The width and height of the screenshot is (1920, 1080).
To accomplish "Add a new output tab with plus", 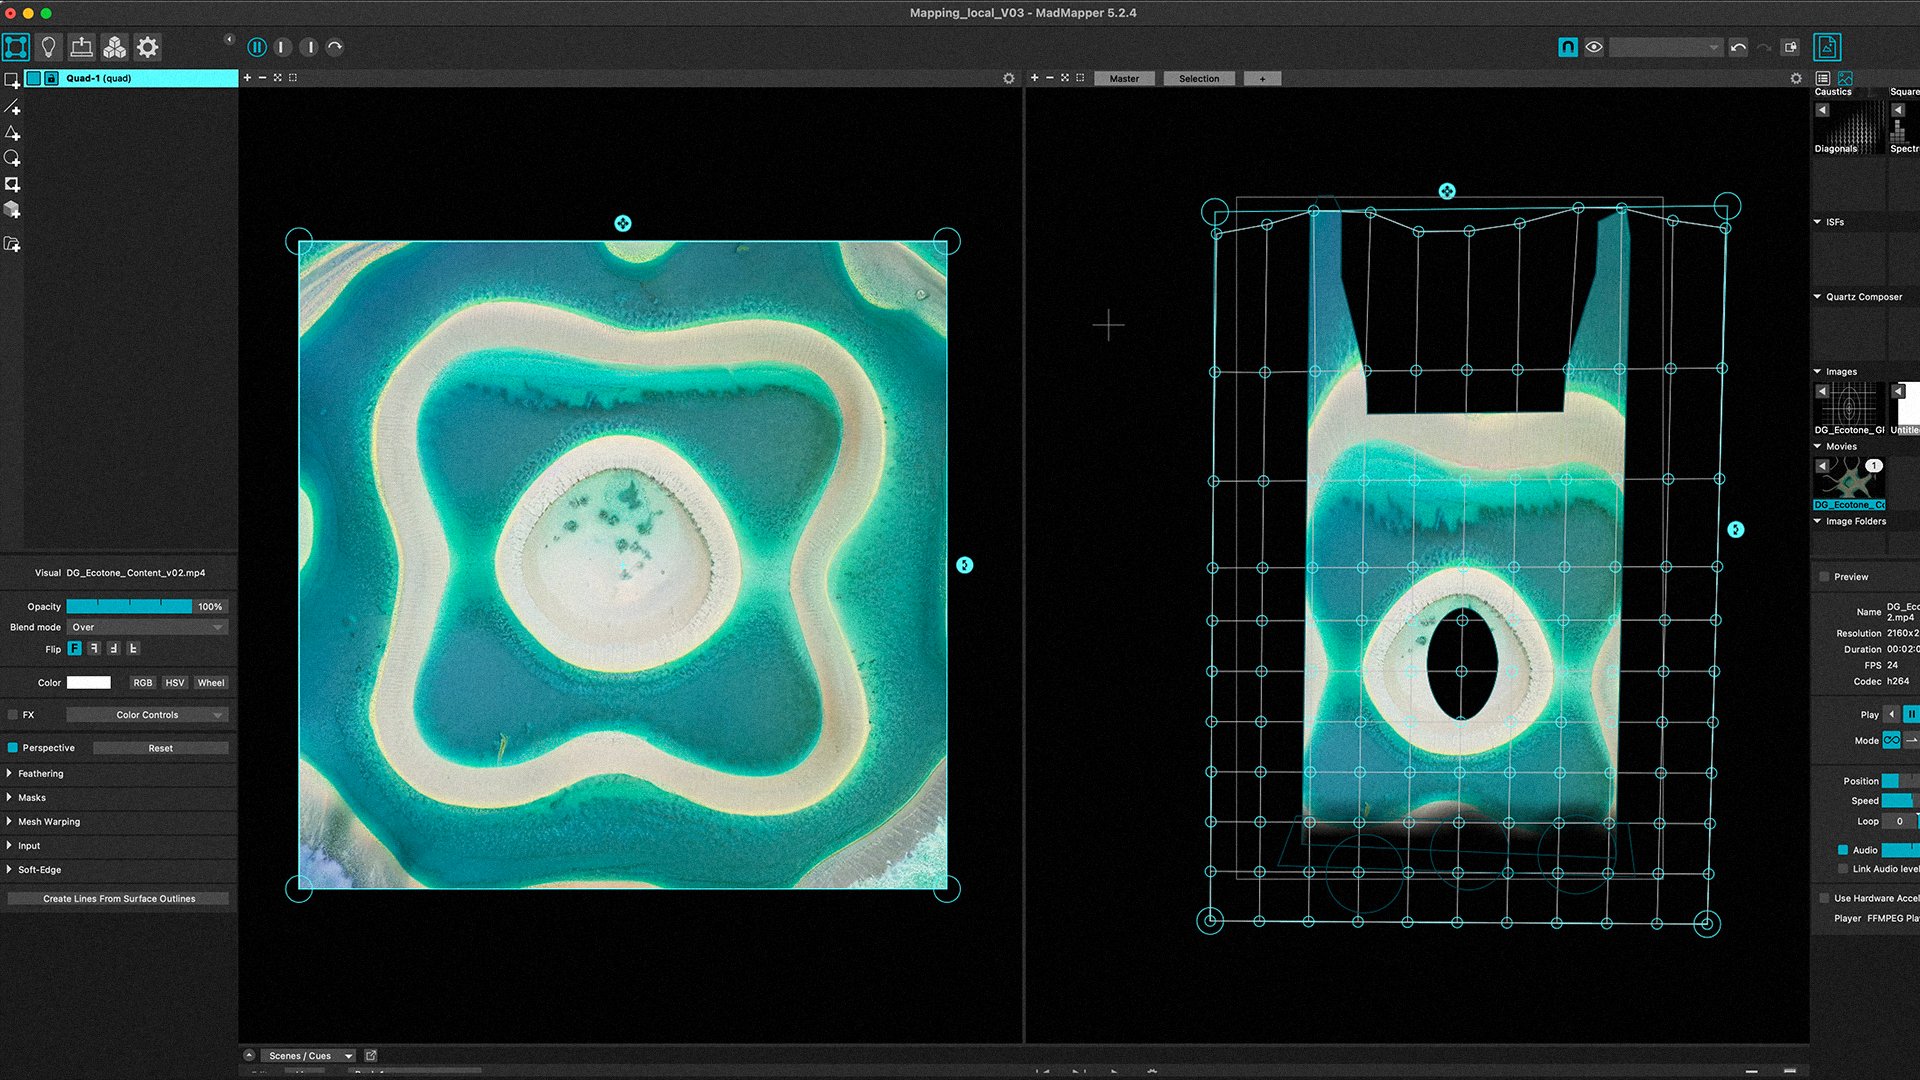I will pyautogui.click(x=1262, y=79).
